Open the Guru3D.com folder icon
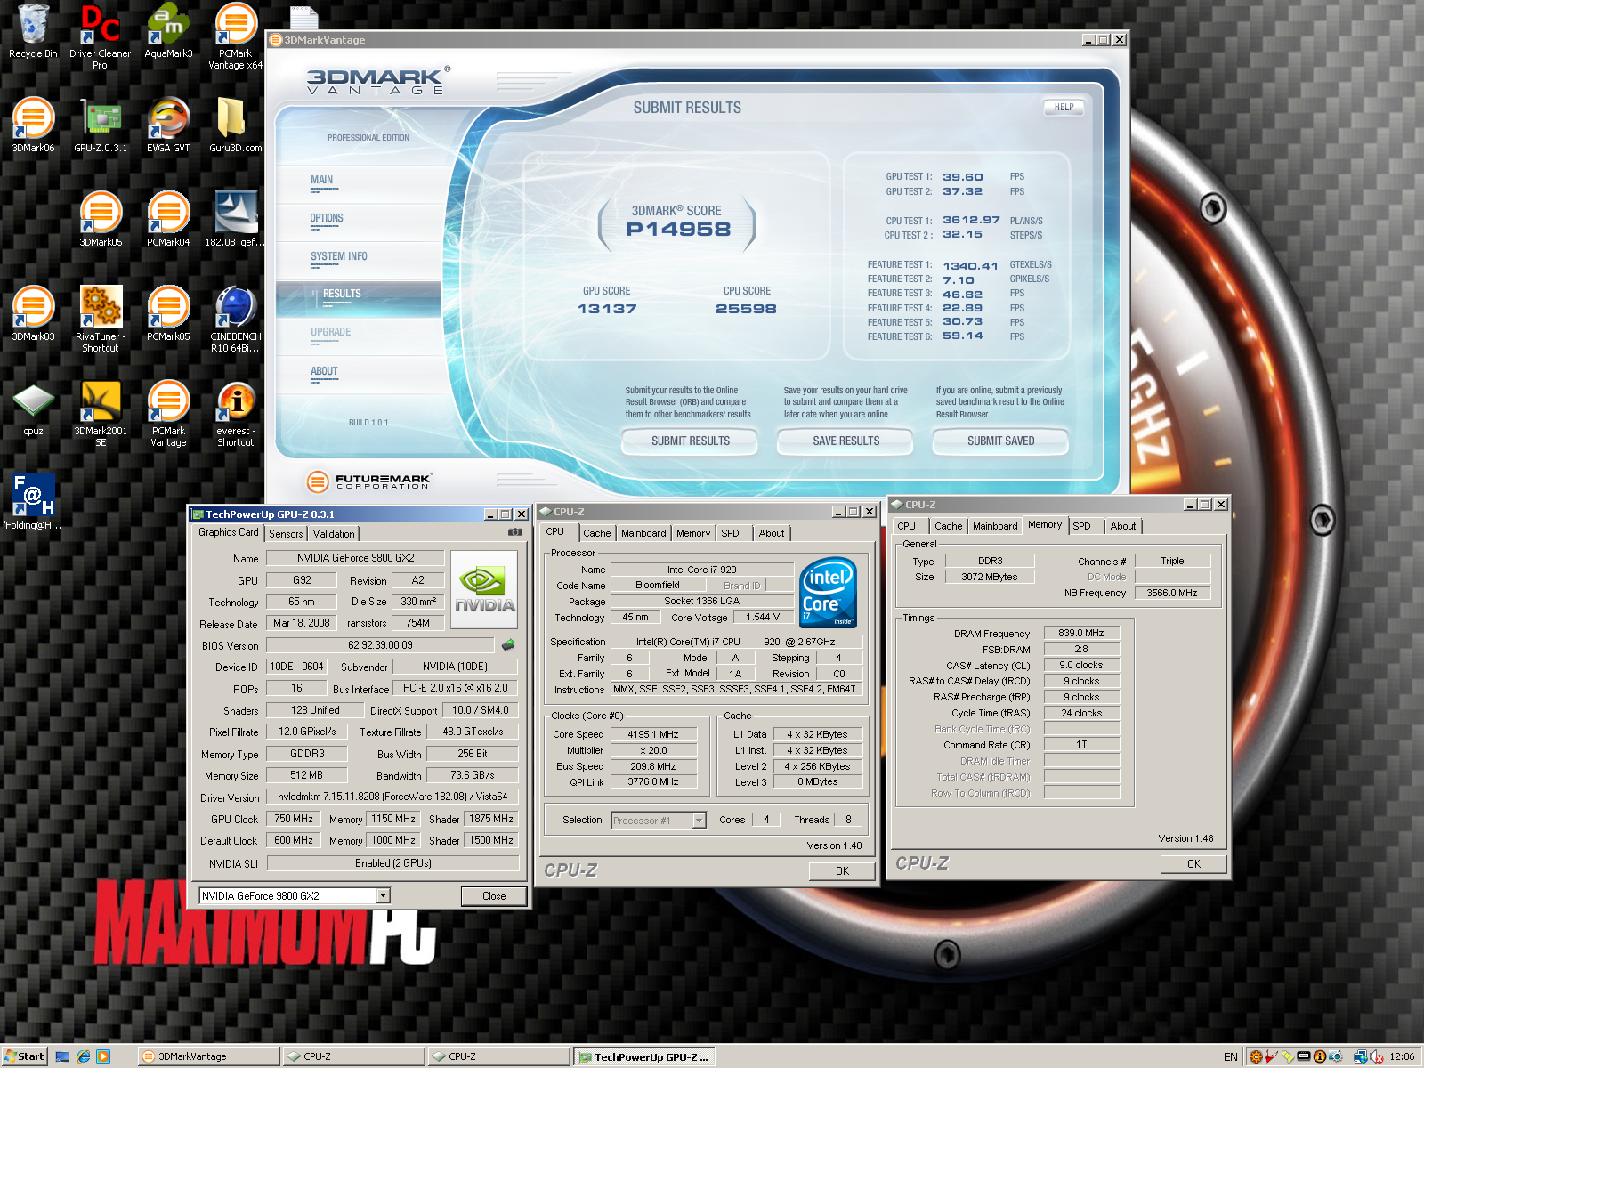This screenshot has width=1610, height=1200. 236,124
